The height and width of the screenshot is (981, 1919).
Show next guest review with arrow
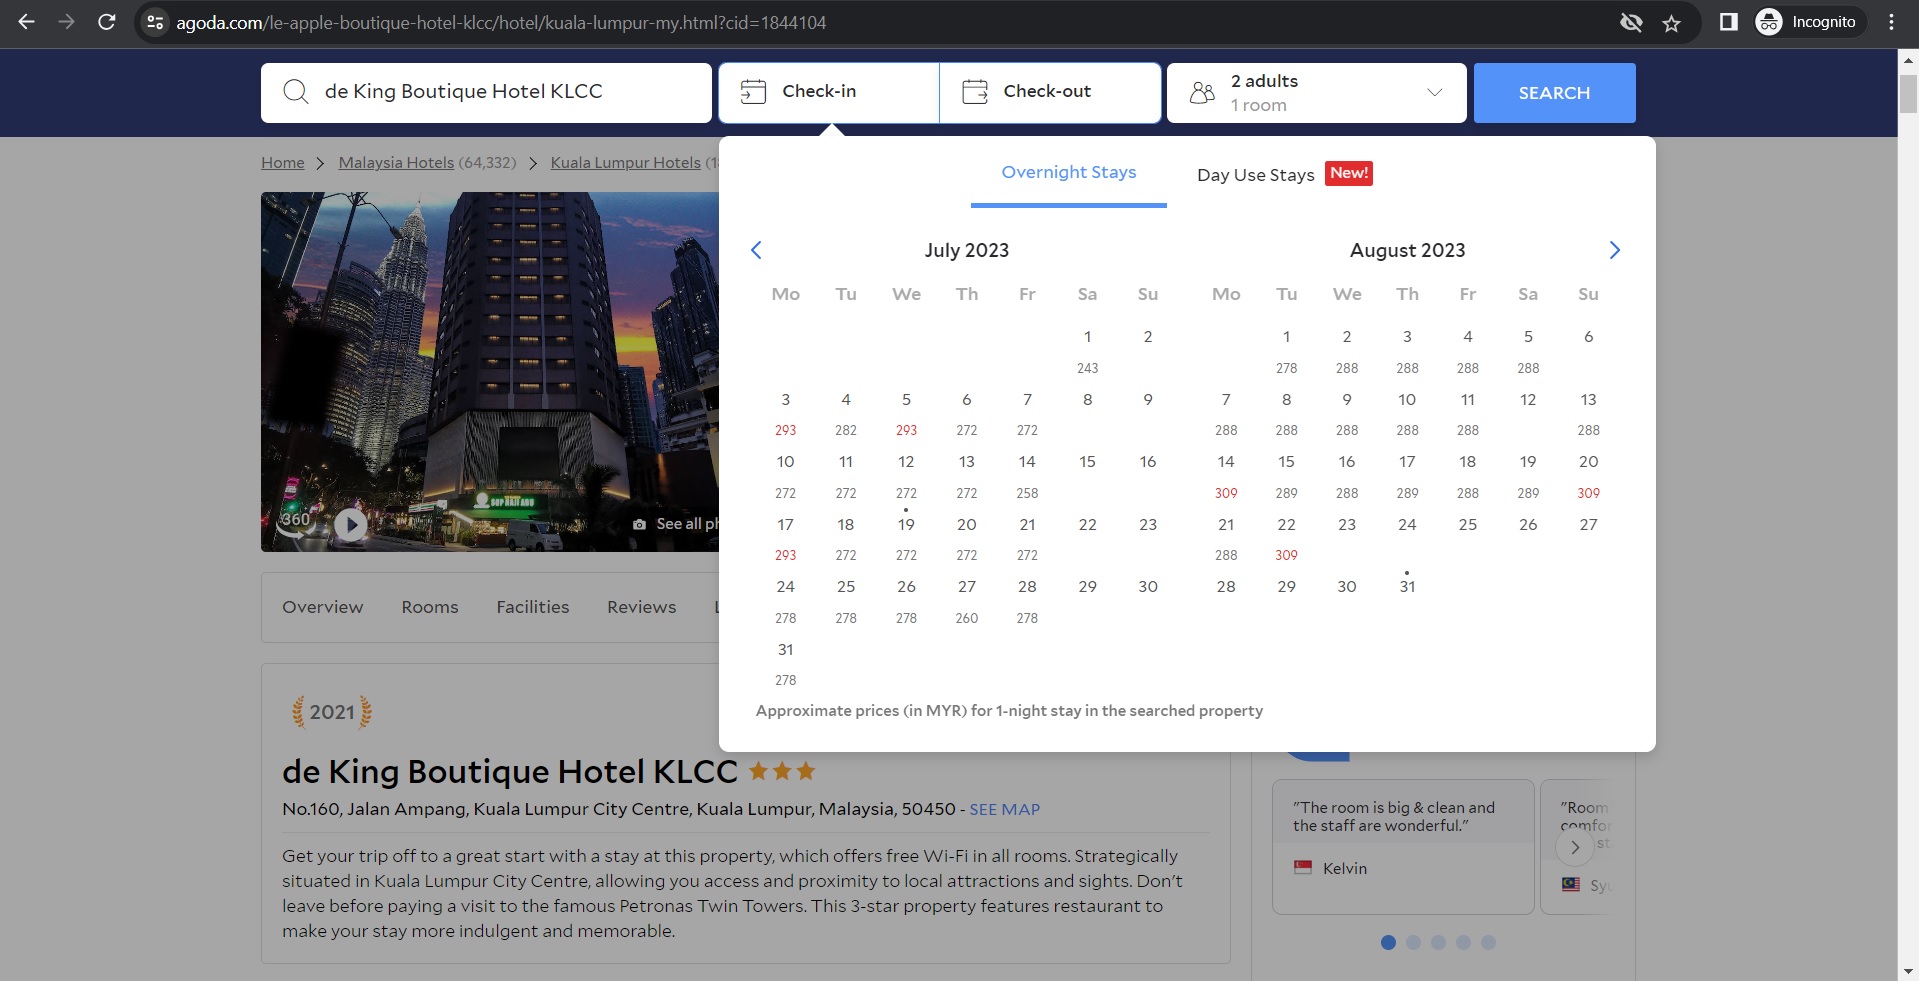tap(1575, 847)
